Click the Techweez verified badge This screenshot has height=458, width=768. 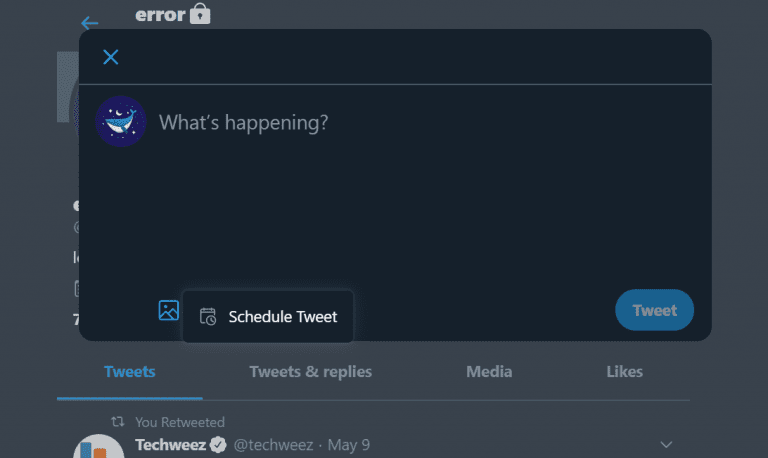218,445
